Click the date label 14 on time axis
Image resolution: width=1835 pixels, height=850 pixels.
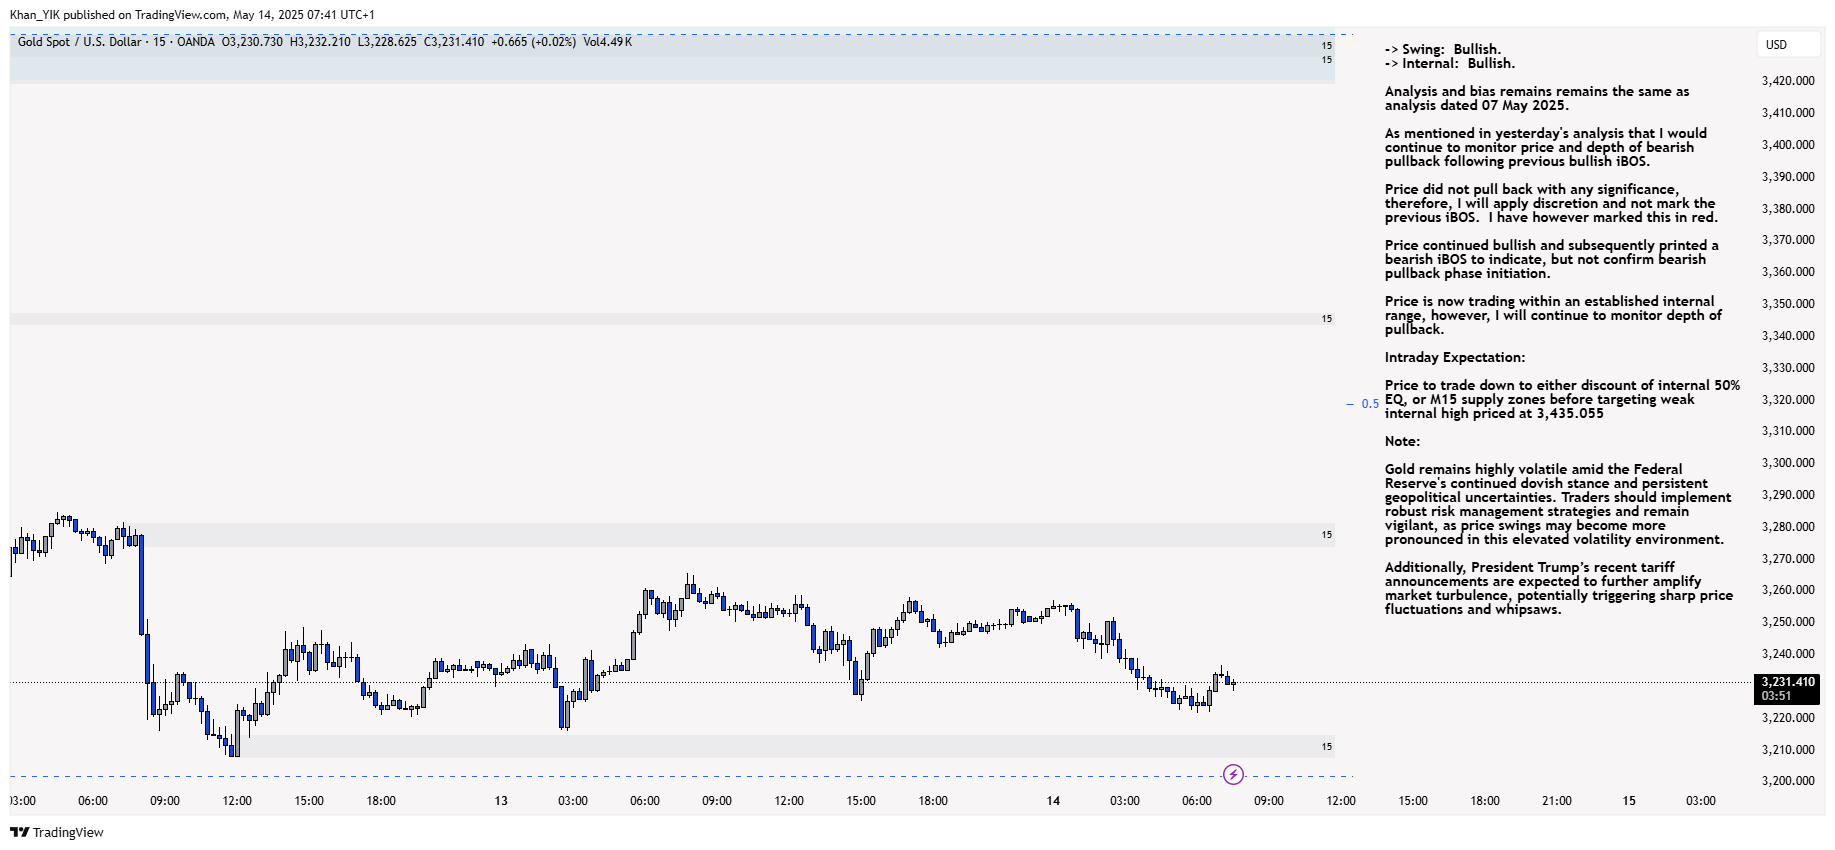1053,801
